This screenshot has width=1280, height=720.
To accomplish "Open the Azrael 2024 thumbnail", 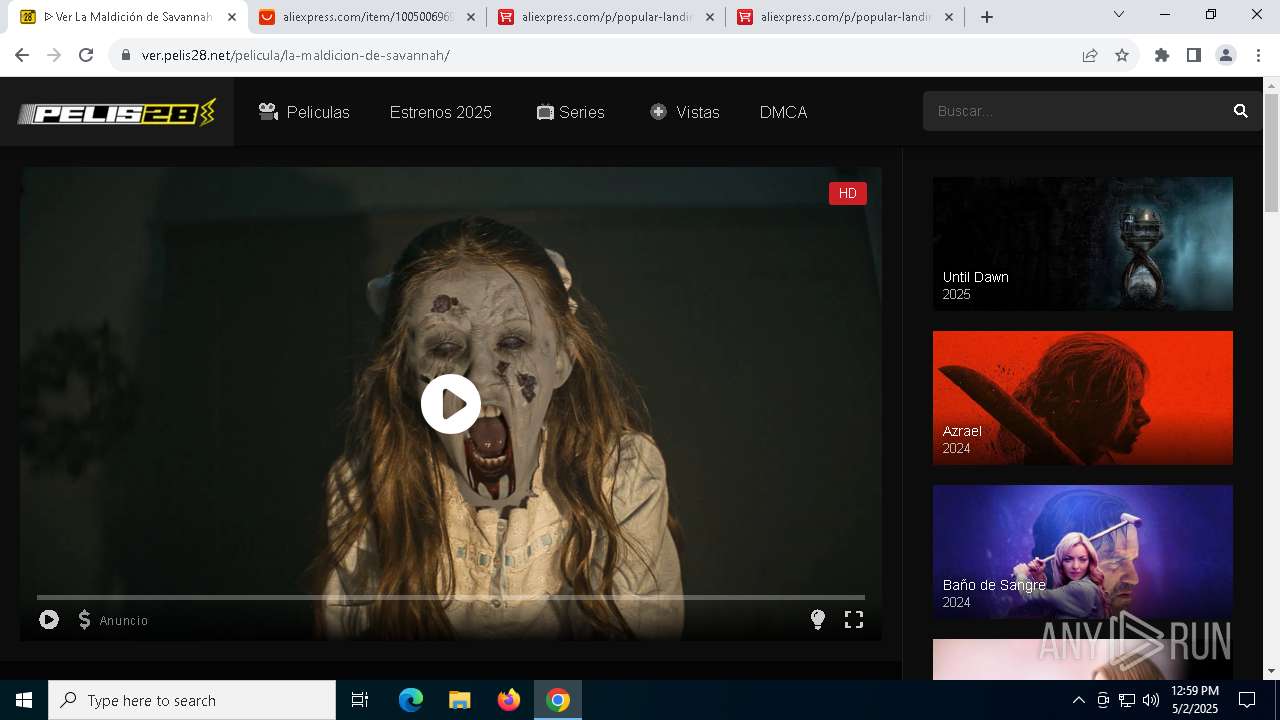I will point(1083,398).
